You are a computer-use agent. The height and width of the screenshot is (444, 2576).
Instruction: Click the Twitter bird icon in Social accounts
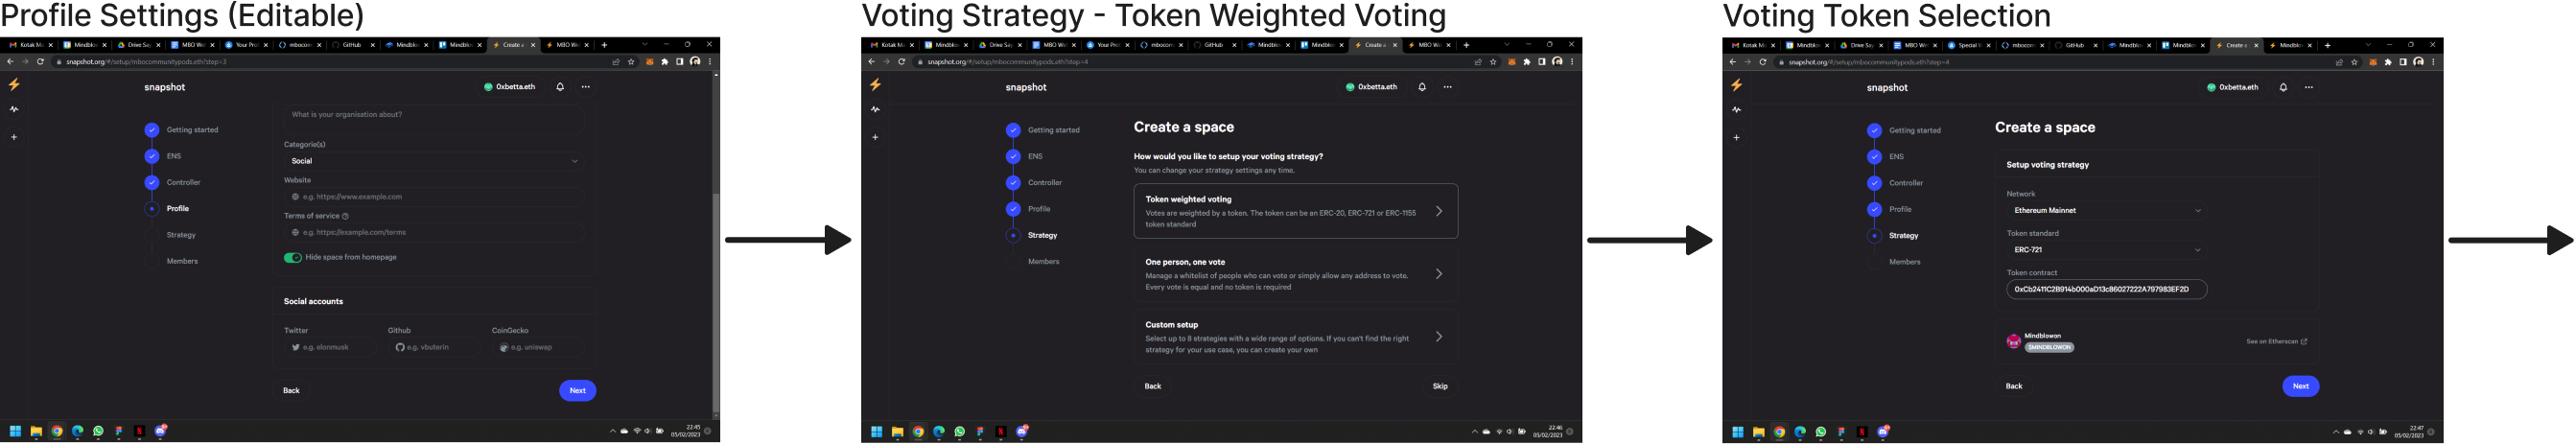click(x=296, y=347)
